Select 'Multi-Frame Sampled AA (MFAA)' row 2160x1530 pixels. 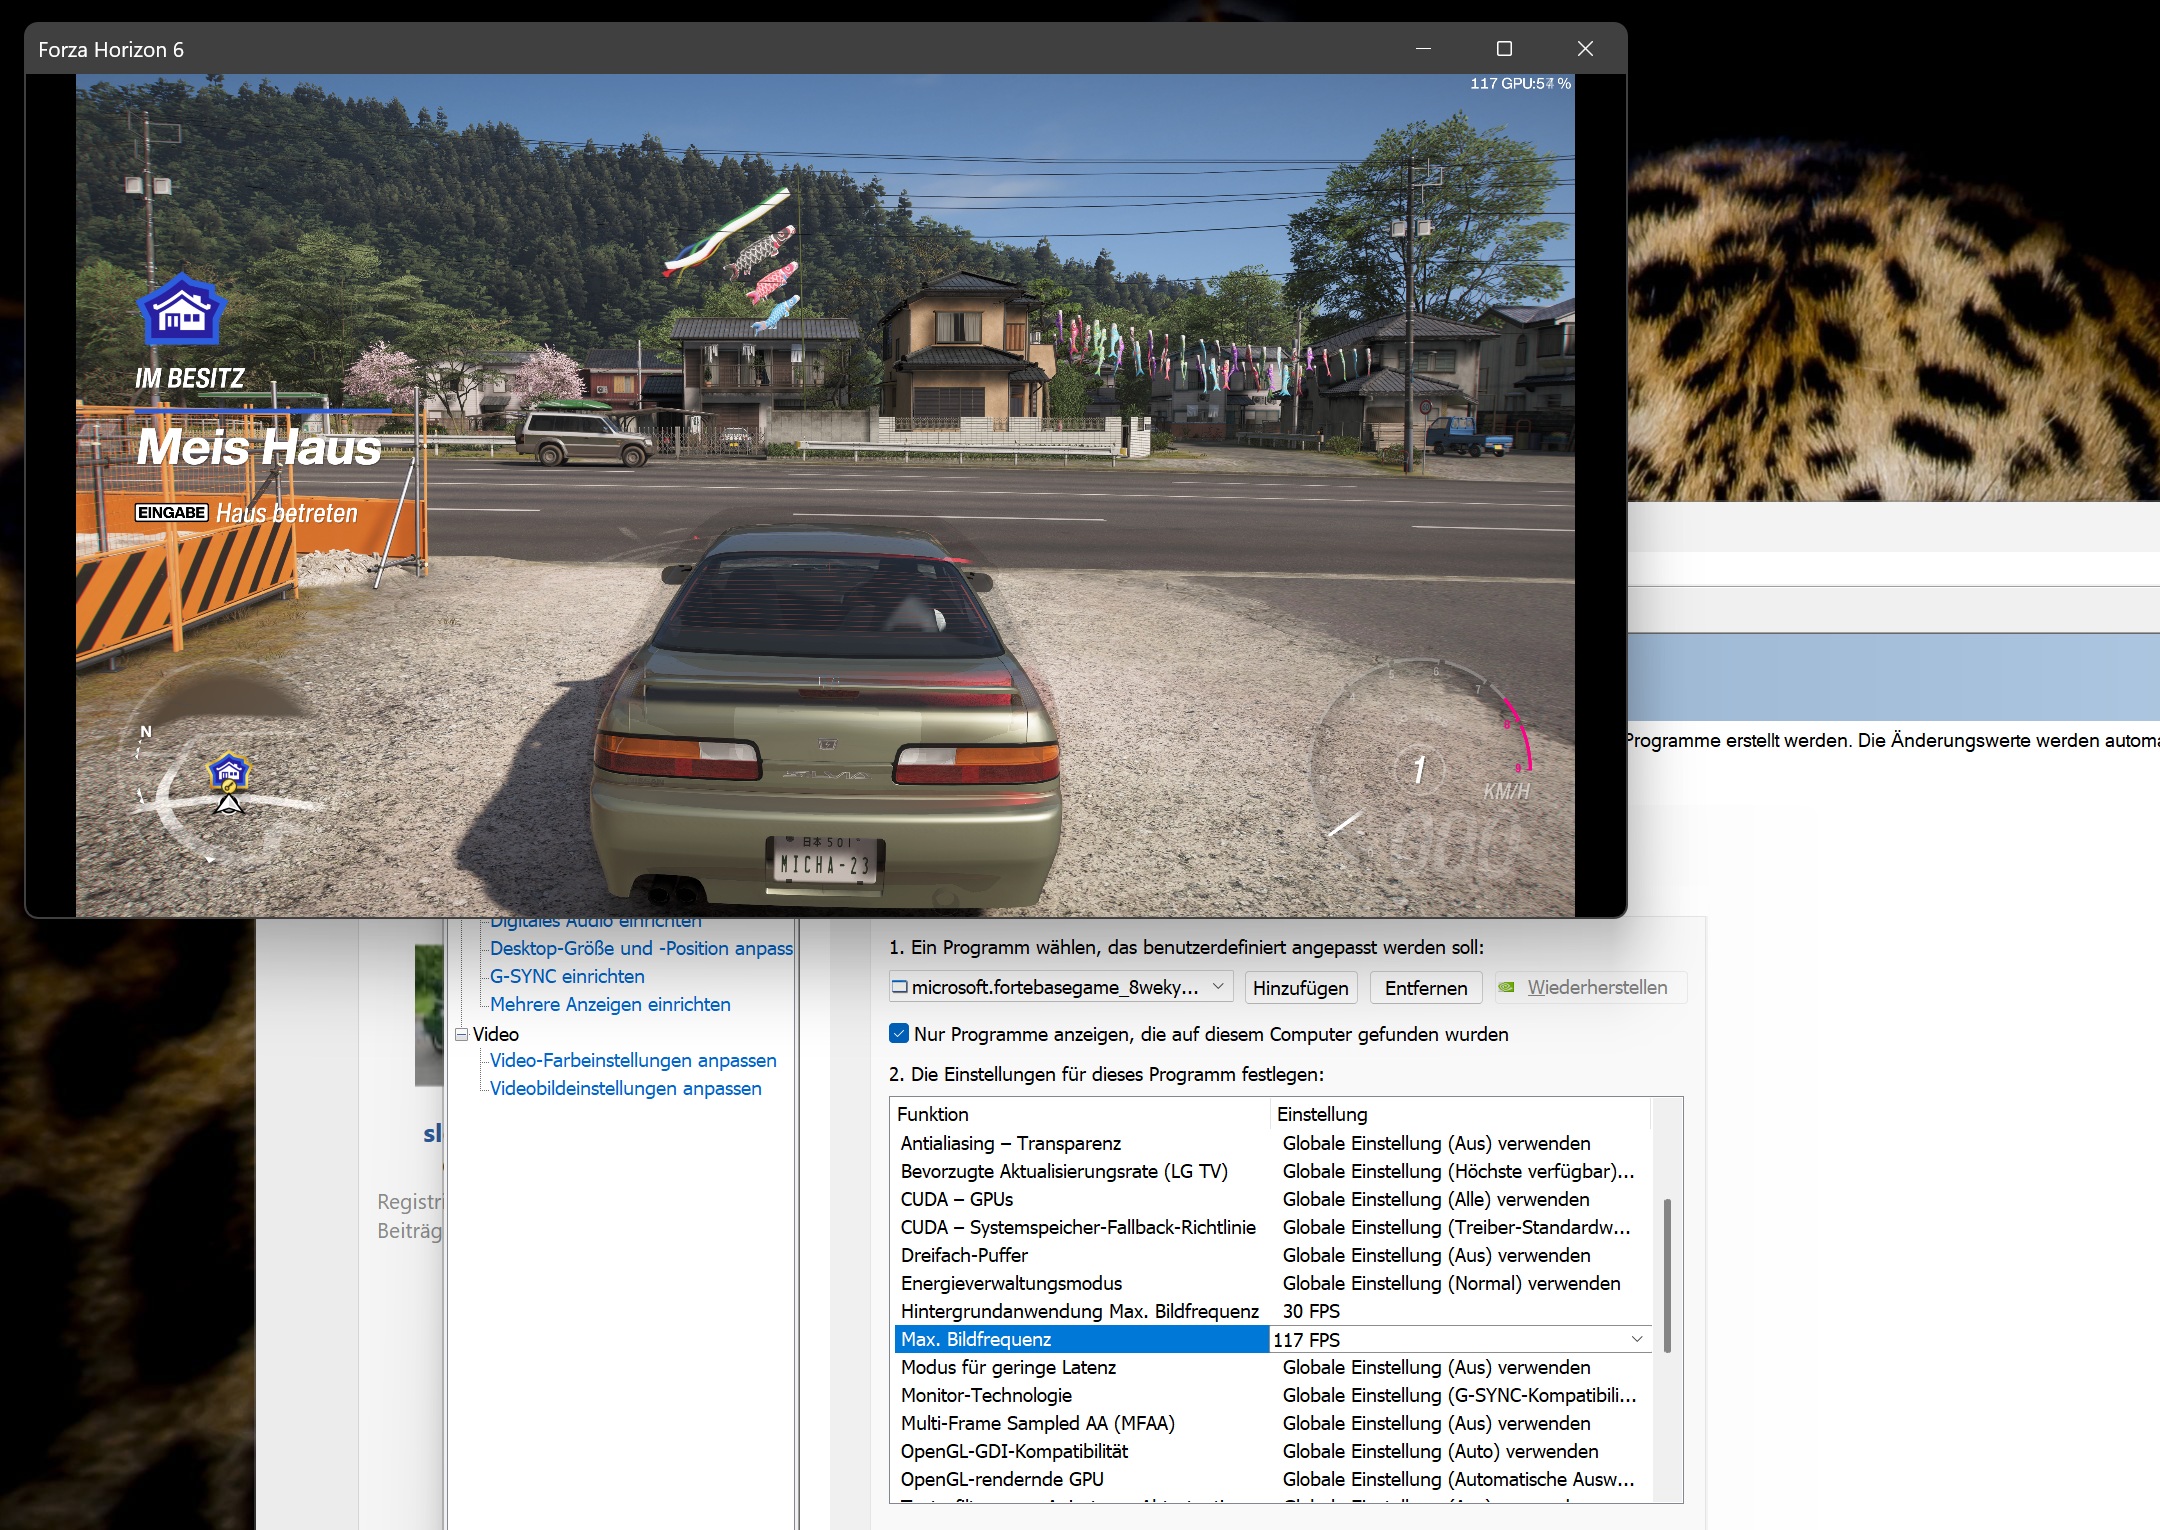pos(1272,1423)
